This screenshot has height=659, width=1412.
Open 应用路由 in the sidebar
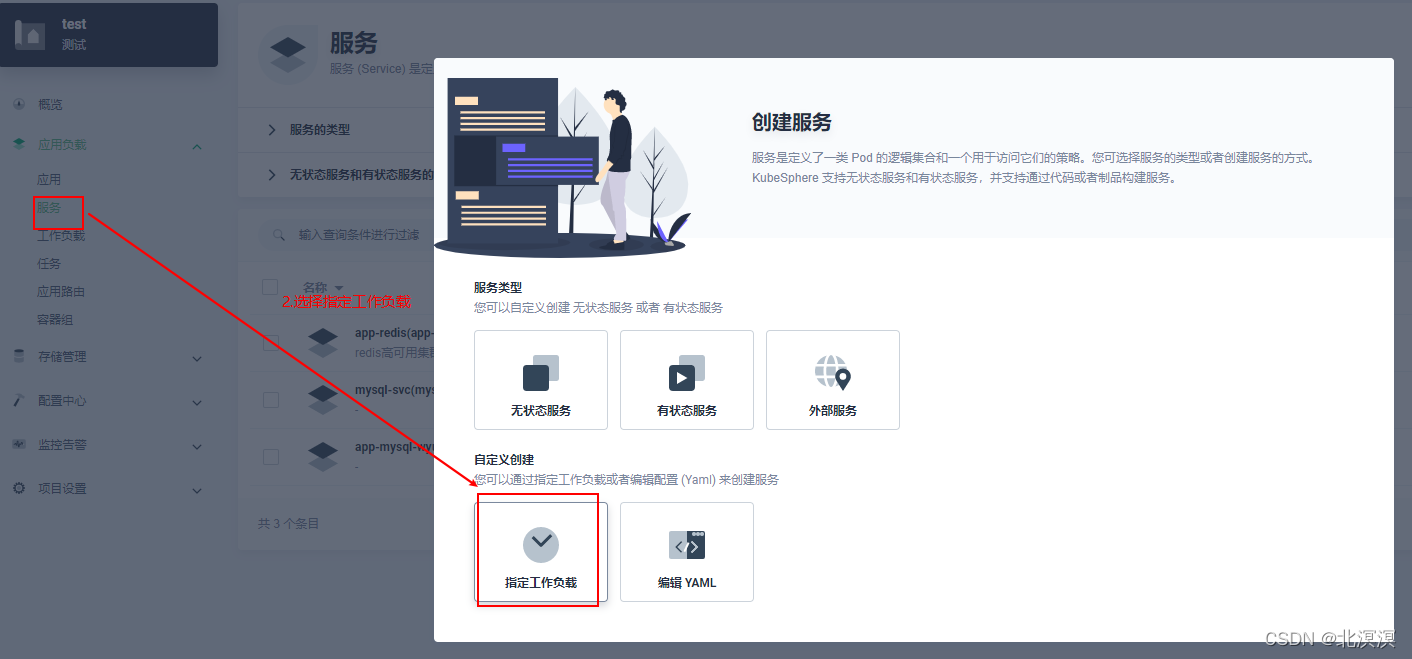point(61,292)
